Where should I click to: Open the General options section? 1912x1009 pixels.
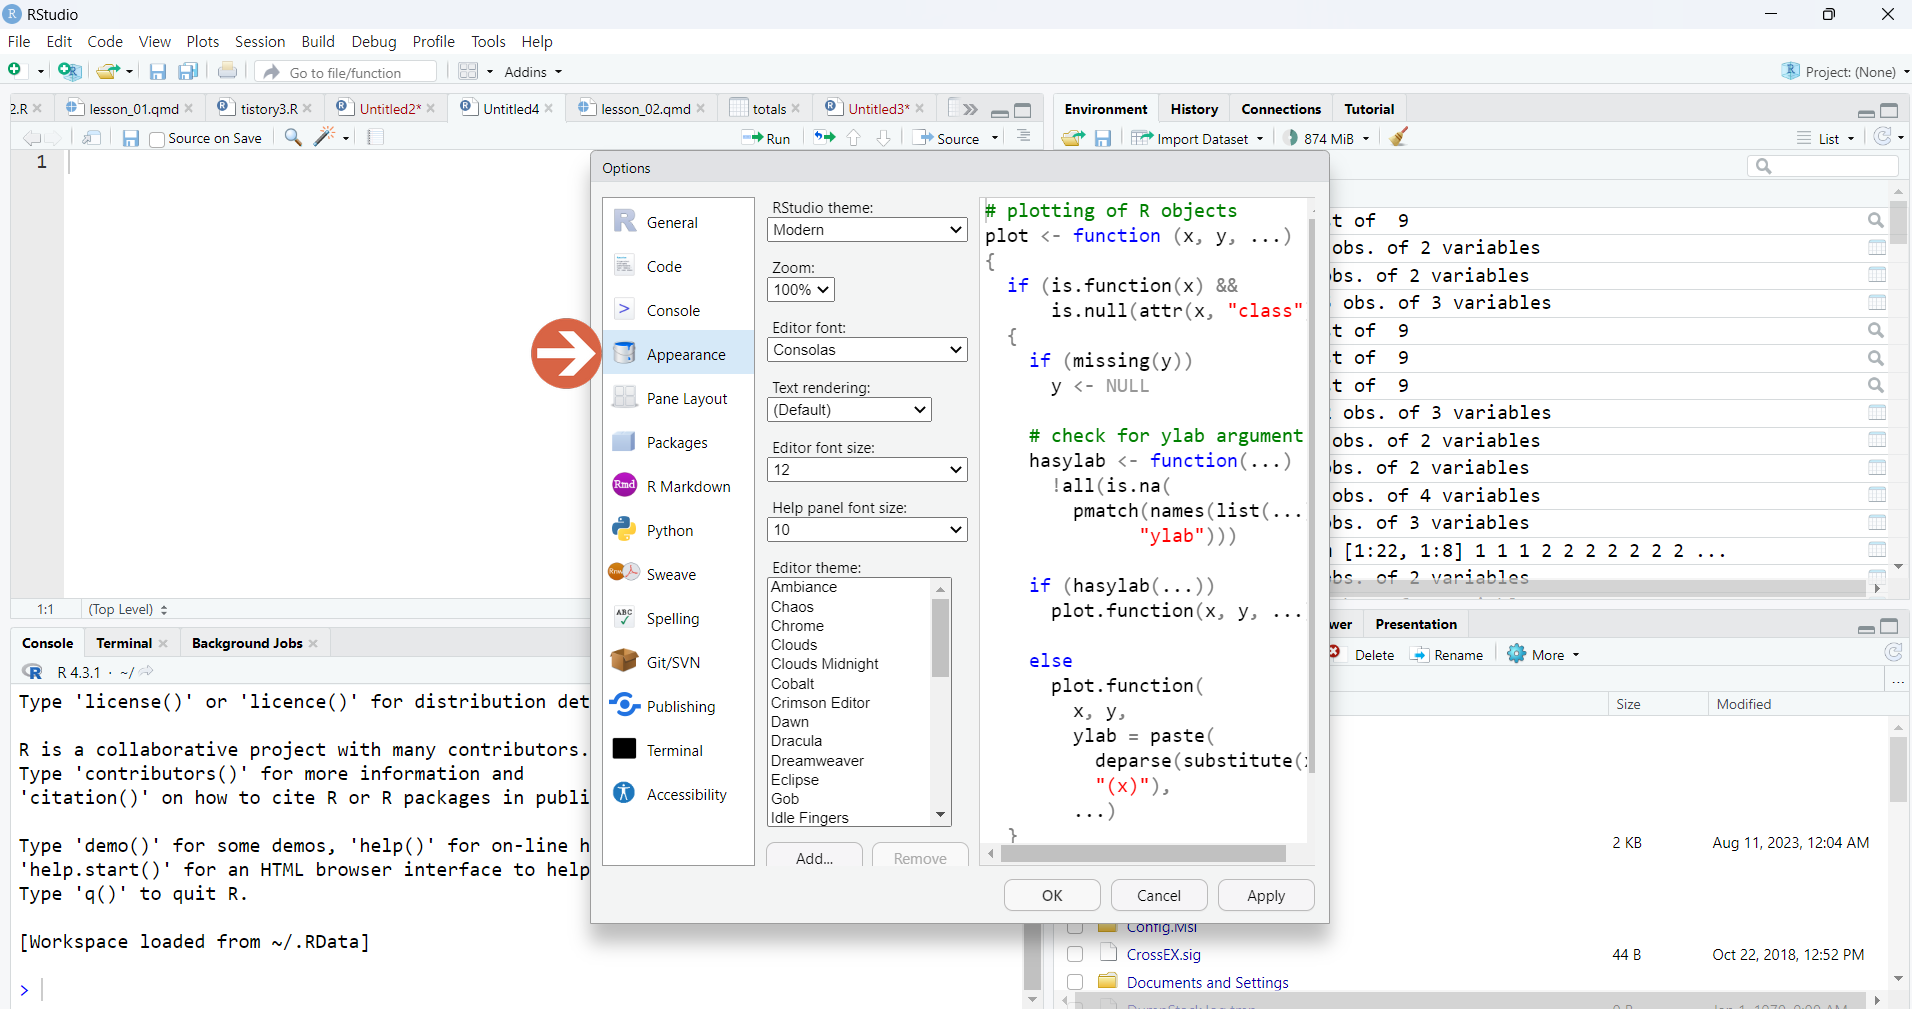click(678, 222)
